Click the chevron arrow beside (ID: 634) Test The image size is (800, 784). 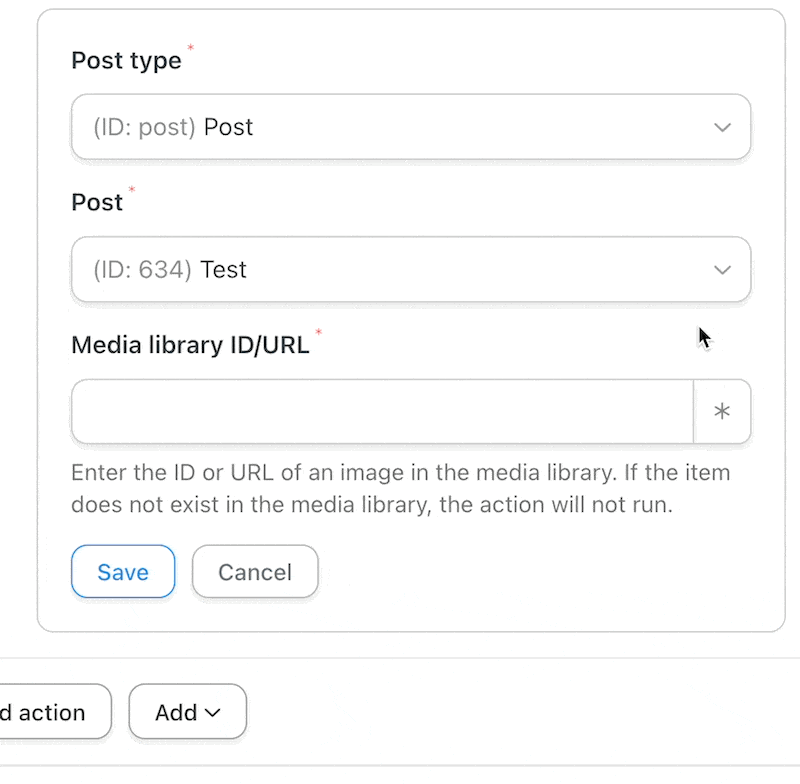(x=722, y=269)
